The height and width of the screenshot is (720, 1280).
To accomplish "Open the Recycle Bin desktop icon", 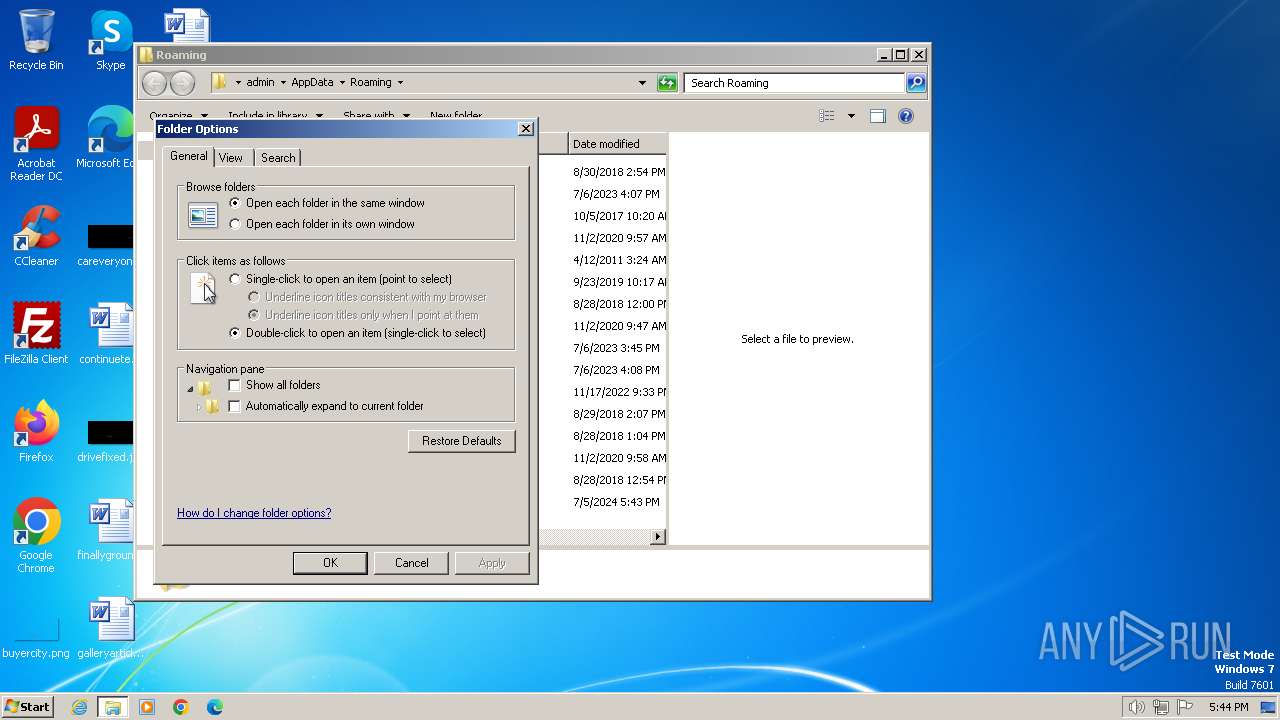I will [x=36, y=40].
